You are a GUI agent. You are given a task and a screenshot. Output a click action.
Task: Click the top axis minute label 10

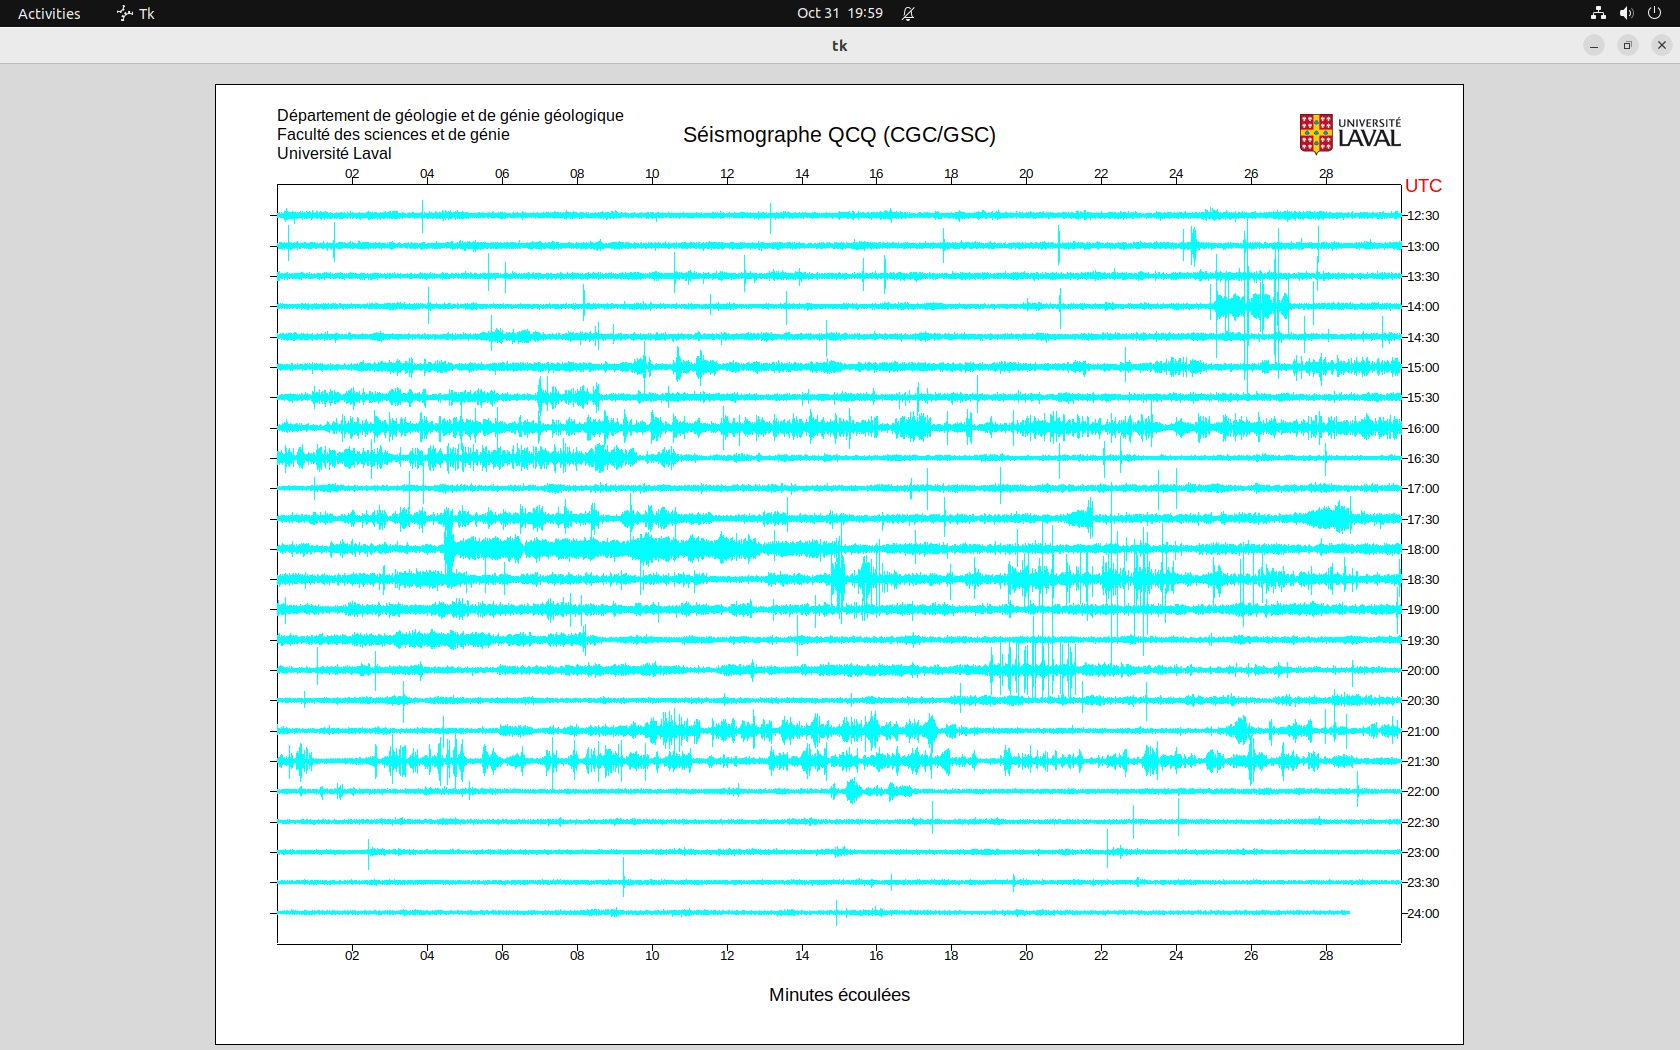click(652, 174)
